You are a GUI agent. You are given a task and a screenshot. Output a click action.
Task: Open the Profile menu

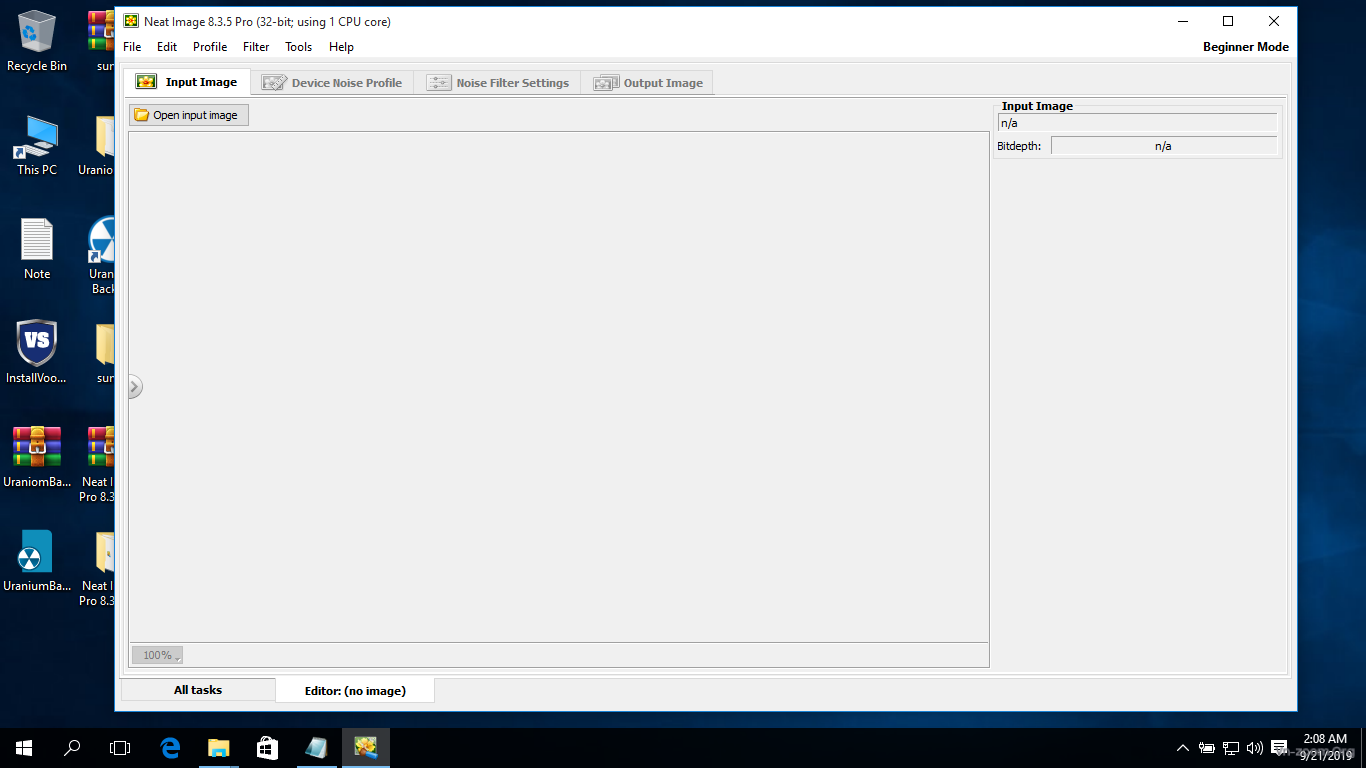pyautogui.click(x=210, y=47)
